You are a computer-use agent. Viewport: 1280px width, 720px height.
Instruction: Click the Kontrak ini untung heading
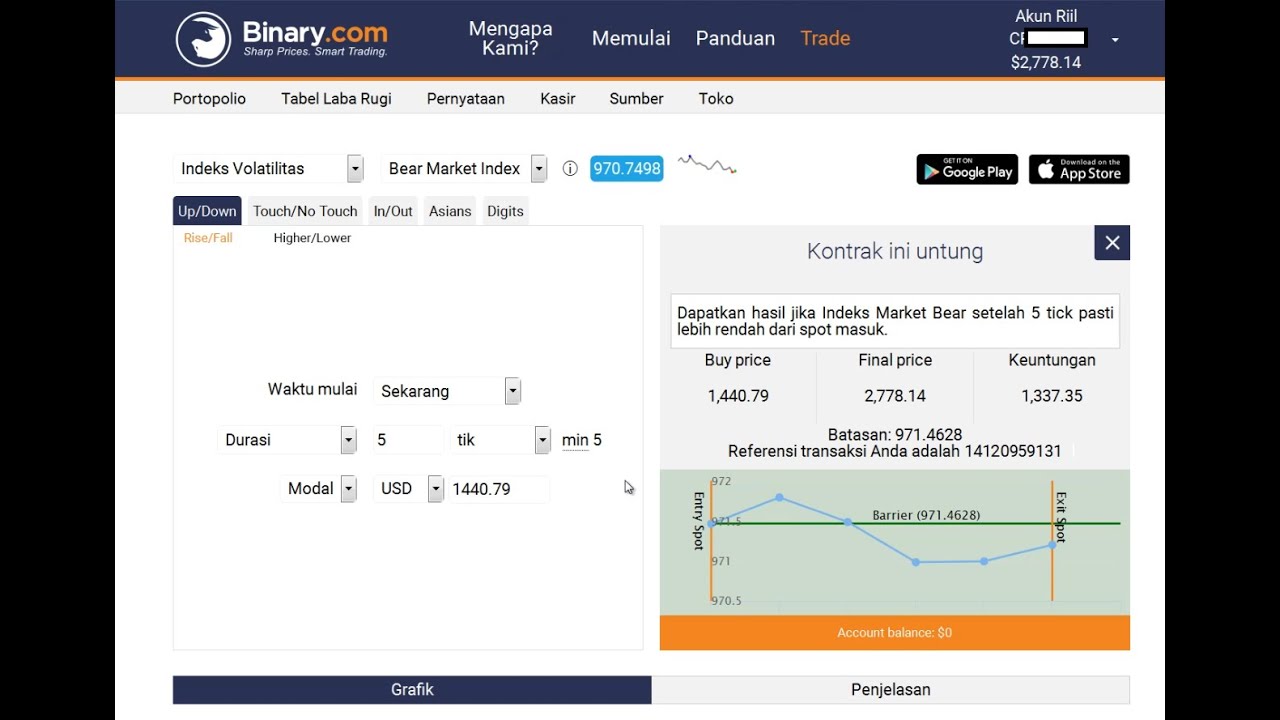click(x=895, y=251)
